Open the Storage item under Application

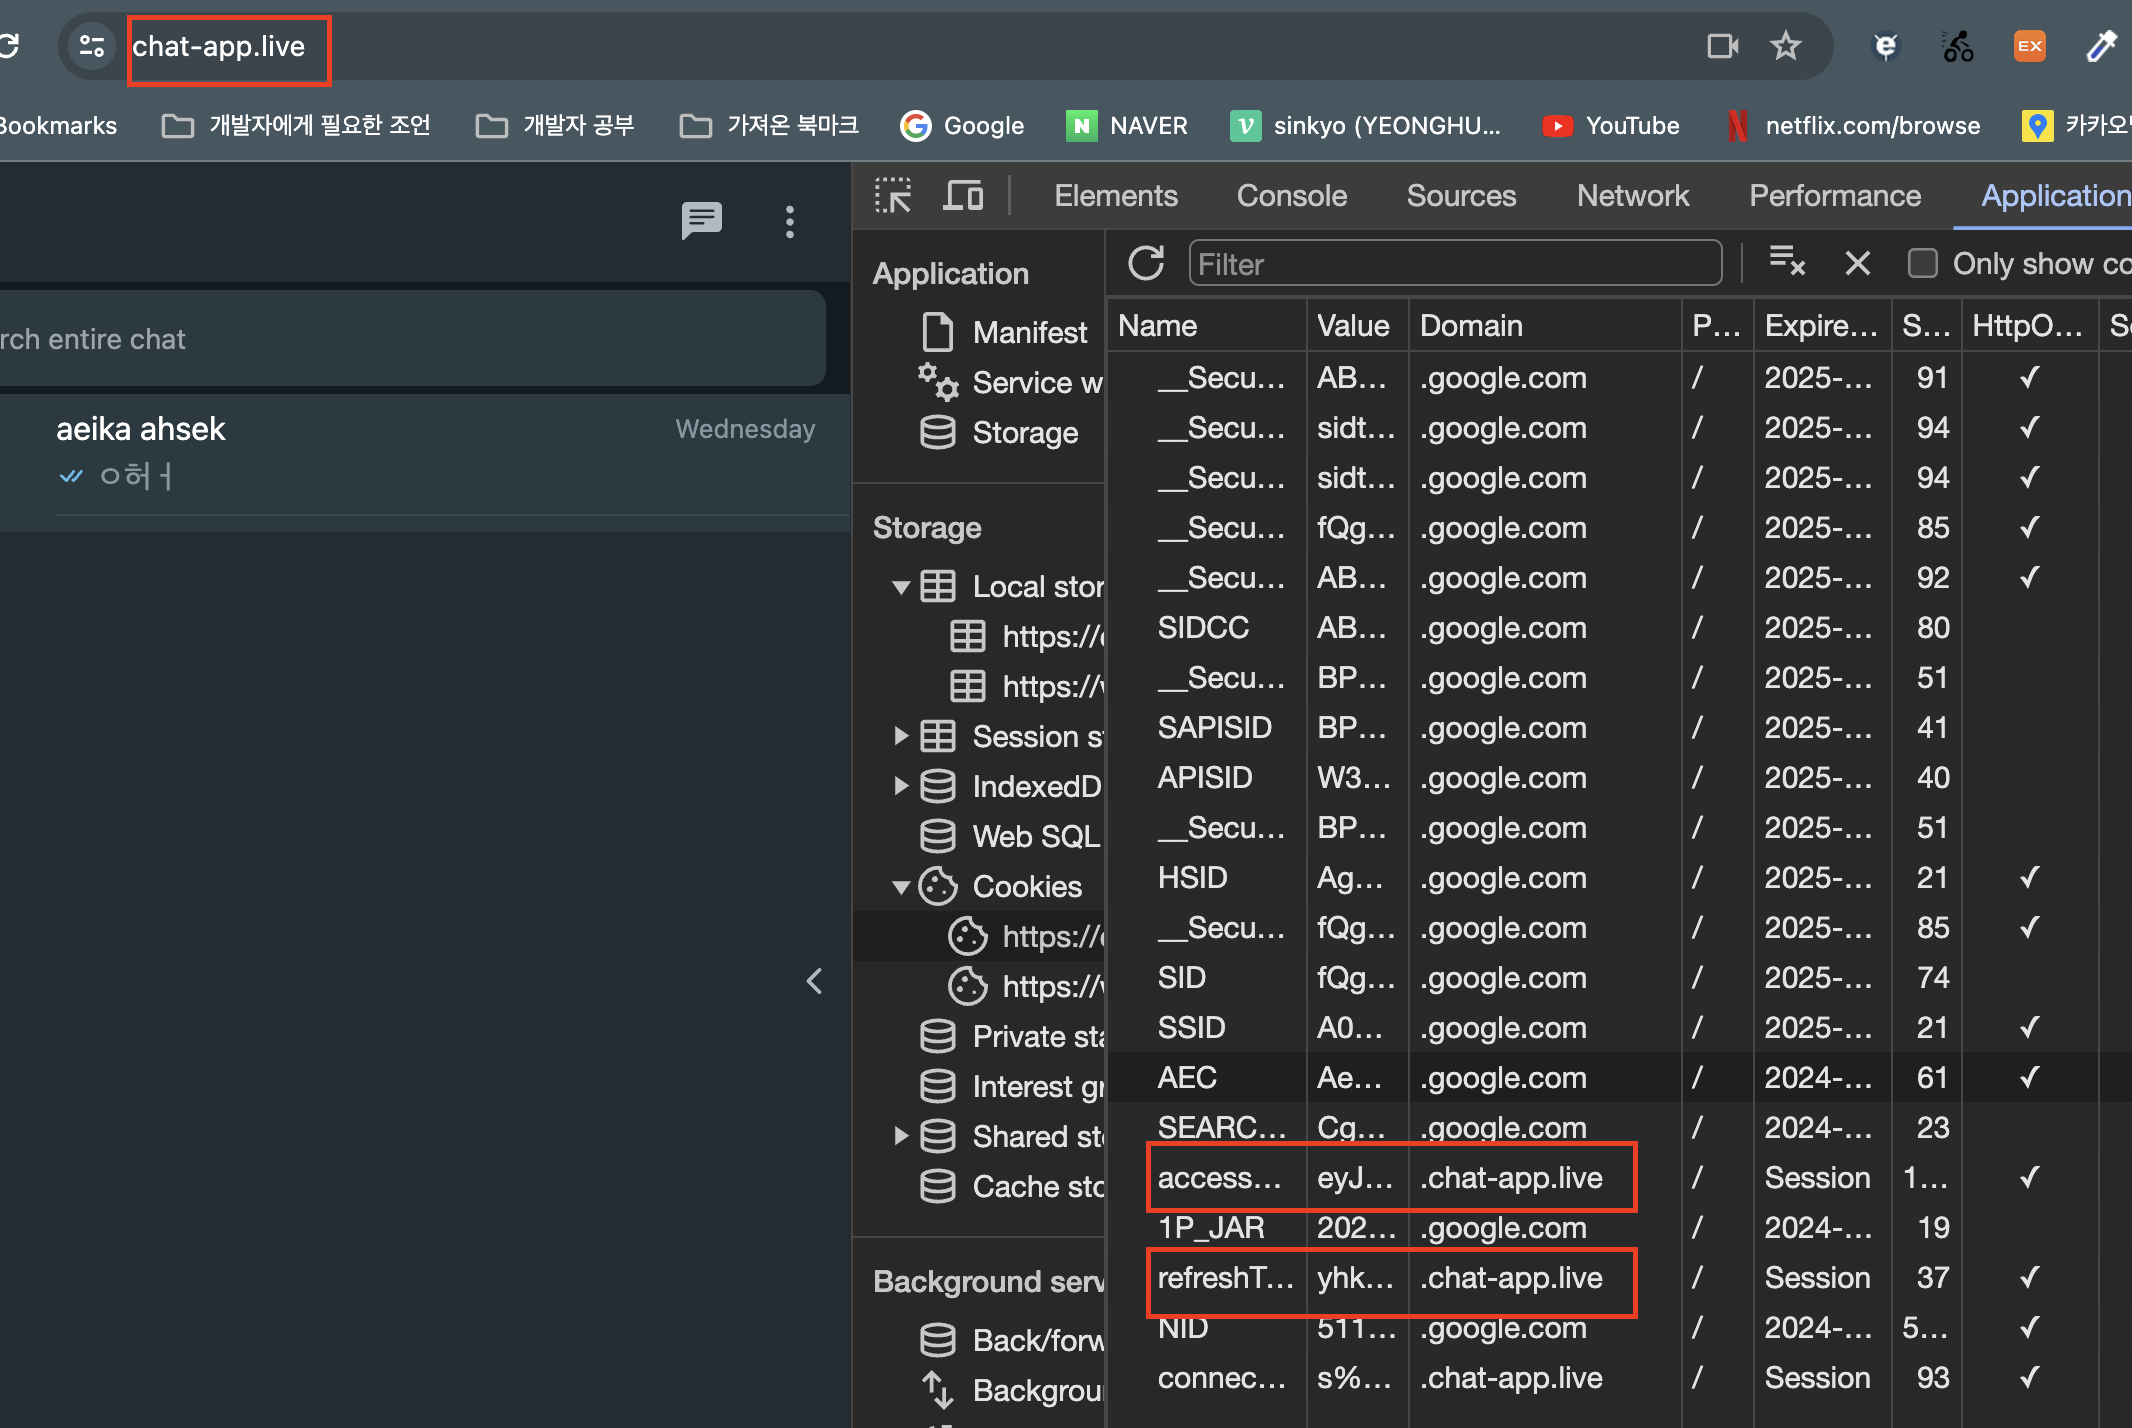click(x=999, y=432)
